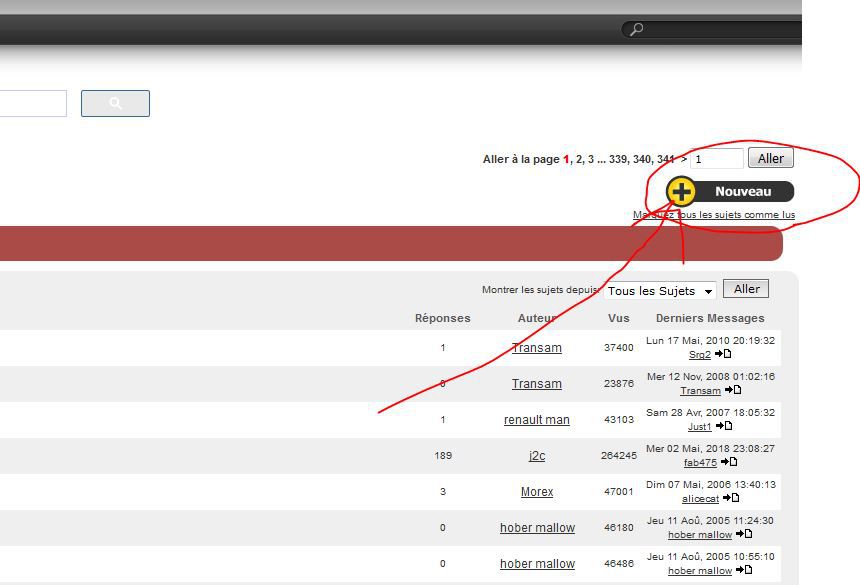Open last post icon next to Srg2
Screen dimensions: 860x585
pyautogui.click(x=723, y=354)
